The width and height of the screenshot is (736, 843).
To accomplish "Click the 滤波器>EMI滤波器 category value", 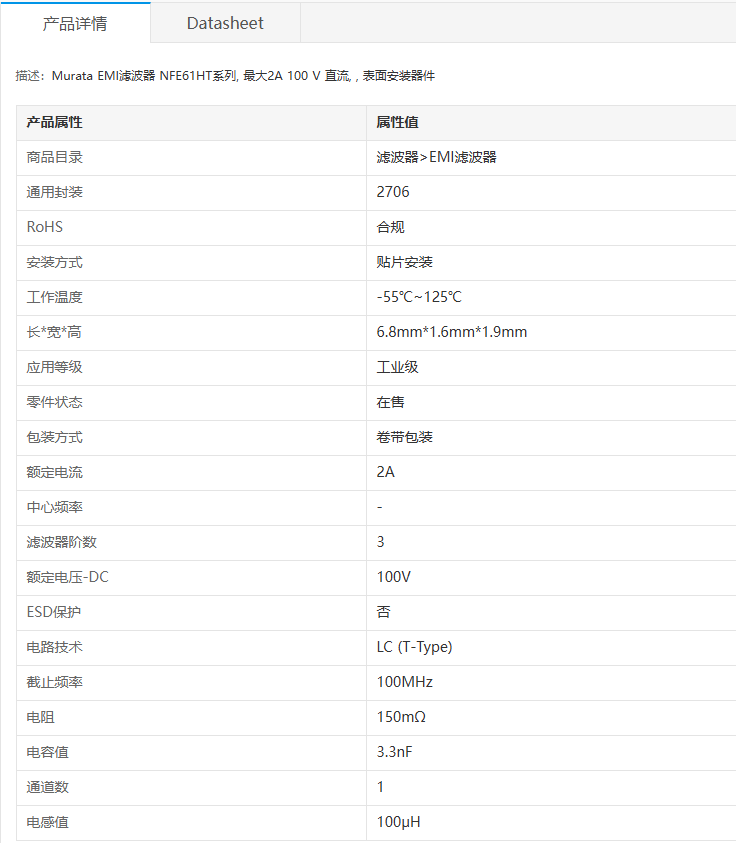I will [x=436, y=158].
